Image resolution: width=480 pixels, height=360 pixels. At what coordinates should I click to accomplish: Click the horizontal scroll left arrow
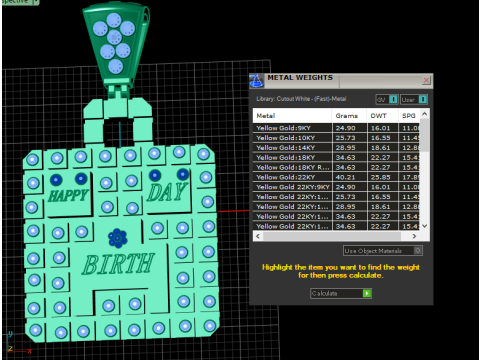tap(258, 236)
